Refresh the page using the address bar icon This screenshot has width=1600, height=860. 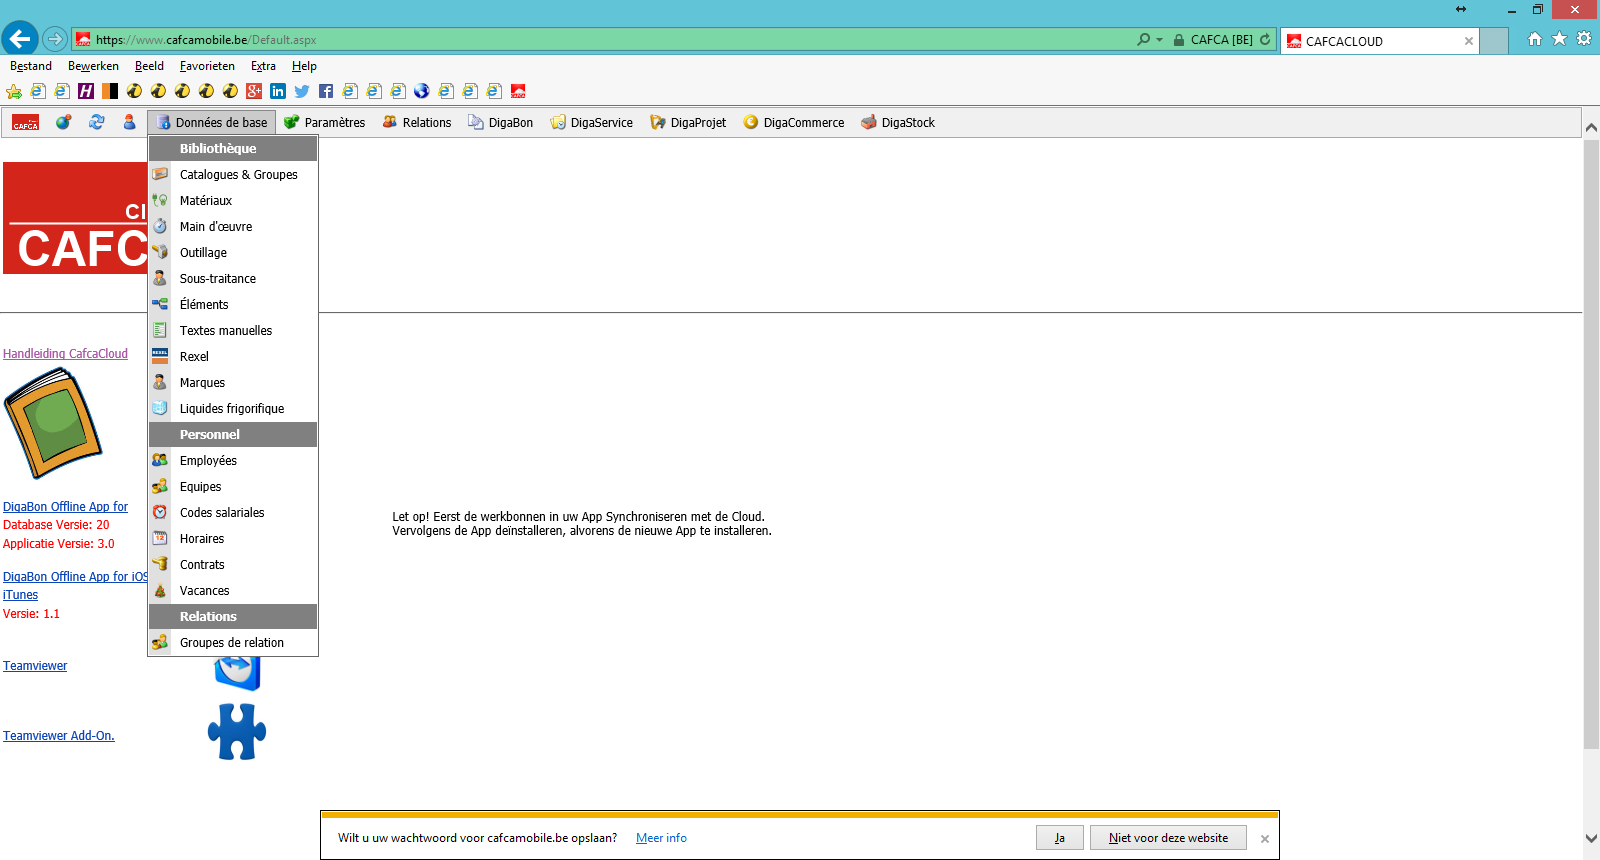(x=1265, y=40)
